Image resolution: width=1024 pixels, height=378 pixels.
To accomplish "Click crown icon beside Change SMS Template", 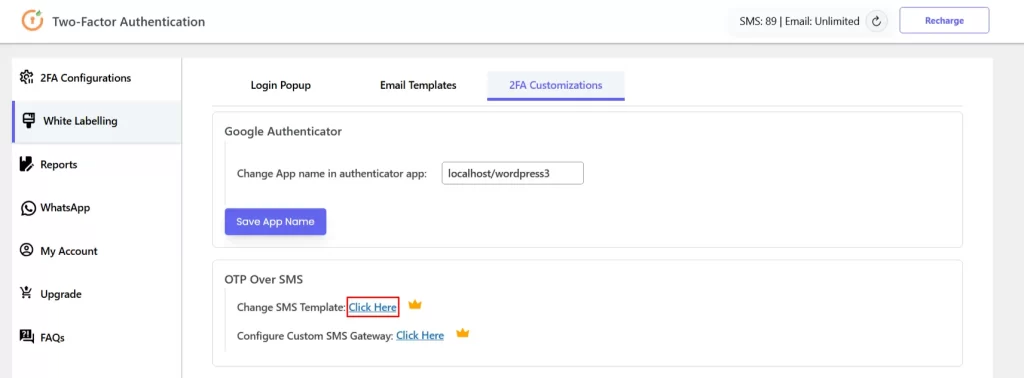I will pyautogui.click(x=415, y=305).
